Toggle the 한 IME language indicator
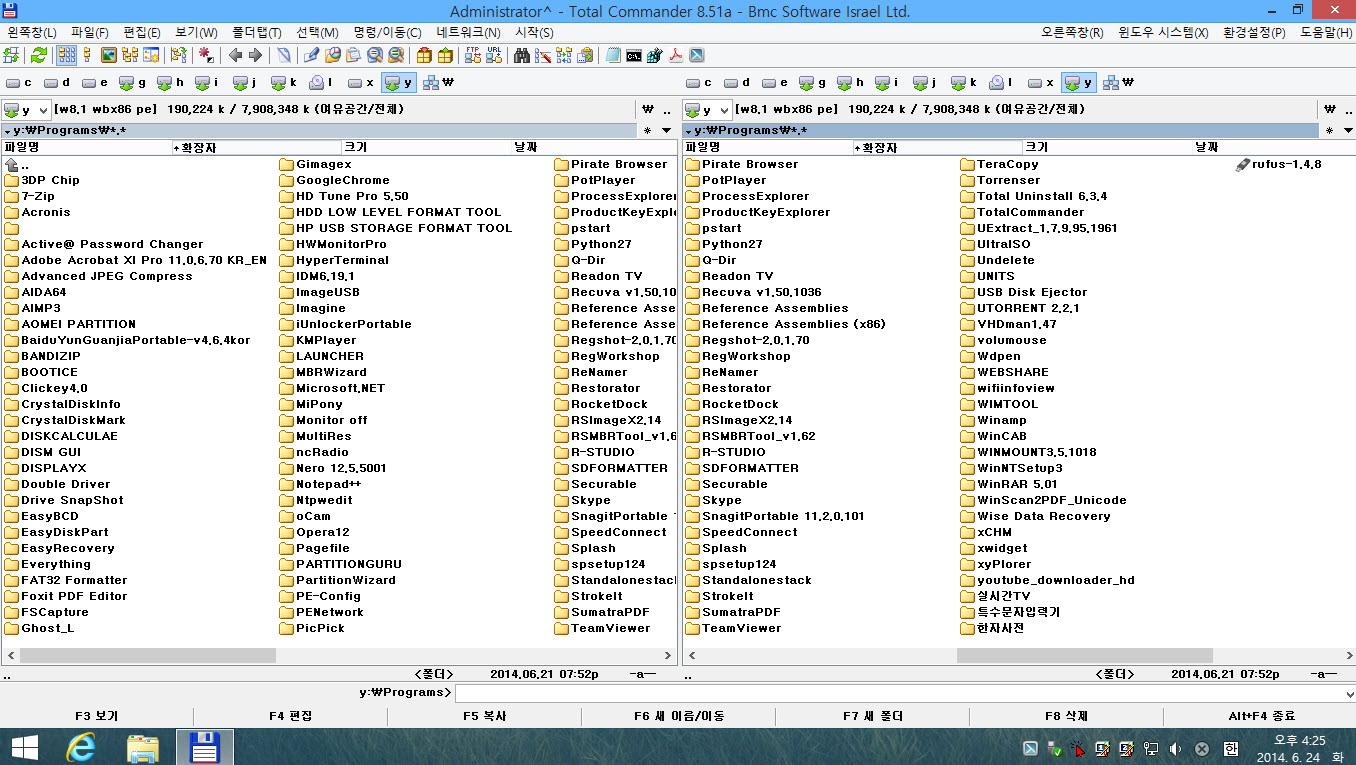This screenshot has width=1356, height=765. pyautogui.click(x=1231, y=748)
